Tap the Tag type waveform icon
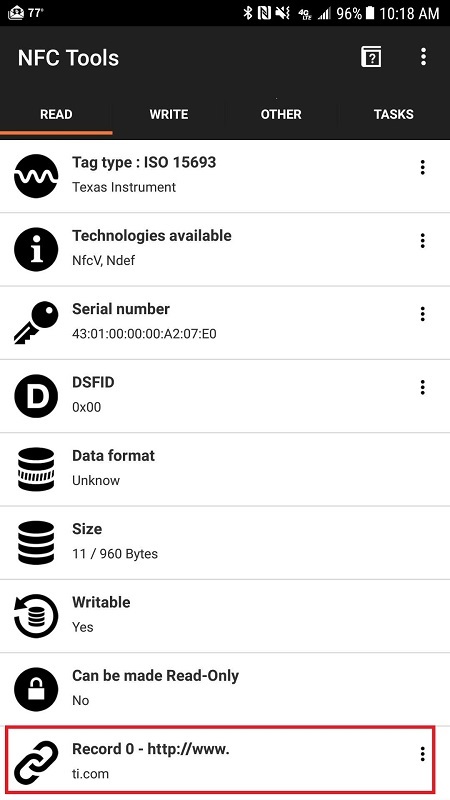Viewport: 450px width, 800px height. [36, 176]
